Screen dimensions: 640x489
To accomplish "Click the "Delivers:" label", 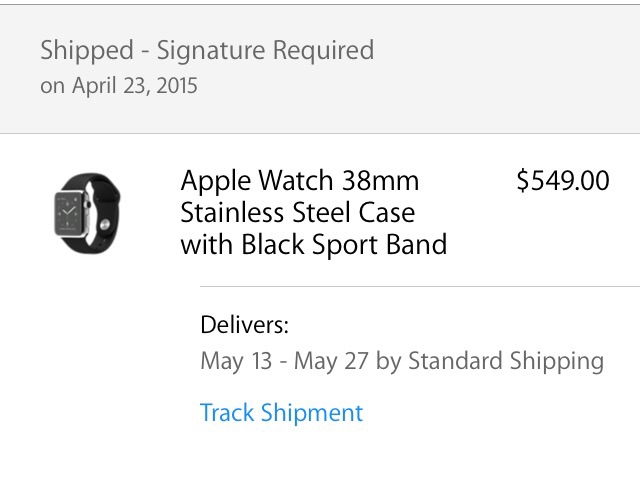I will pyautogui.click(x=244, y=324).
